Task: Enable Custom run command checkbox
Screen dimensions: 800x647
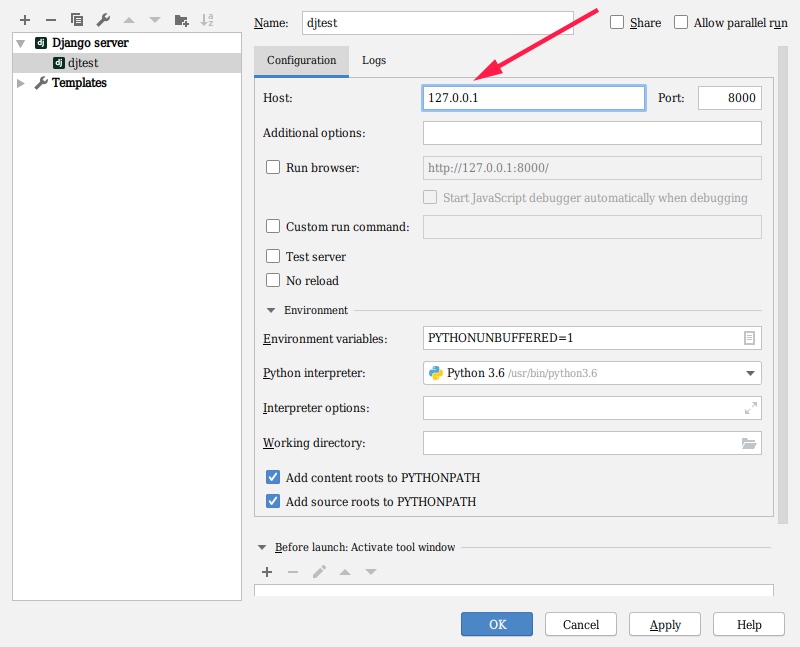Action: (273, 226)
